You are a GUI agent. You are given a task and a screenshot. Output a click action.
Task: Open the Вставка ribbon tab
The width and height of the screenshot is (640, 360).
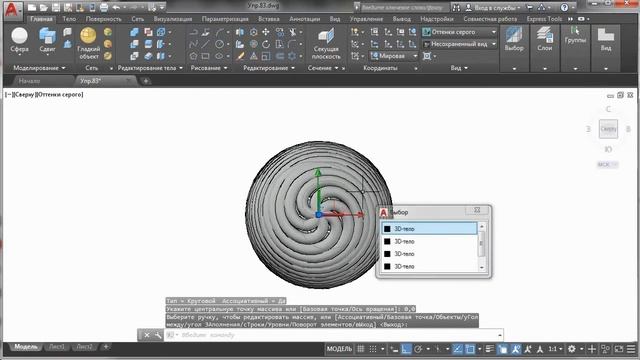pos(269,19)
